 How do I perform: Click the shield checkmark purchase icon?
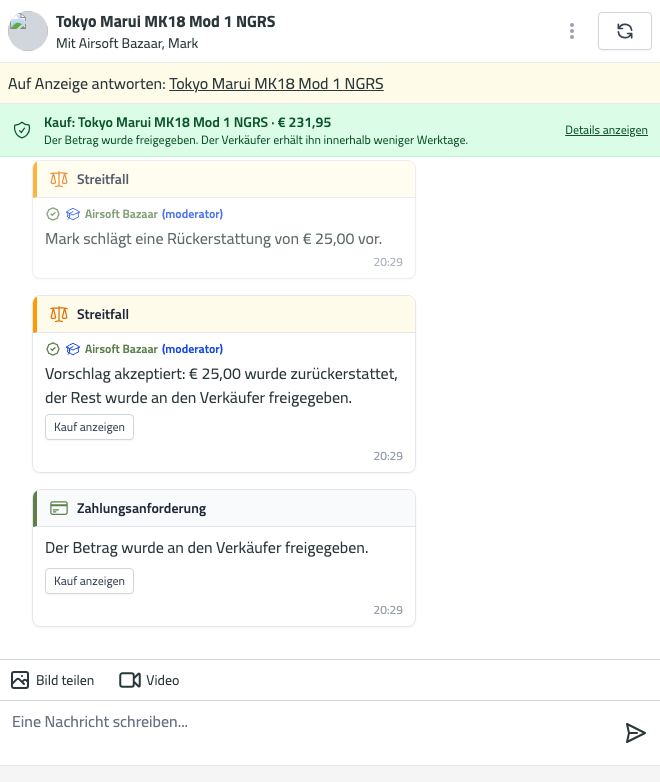(x=22, y=130)
